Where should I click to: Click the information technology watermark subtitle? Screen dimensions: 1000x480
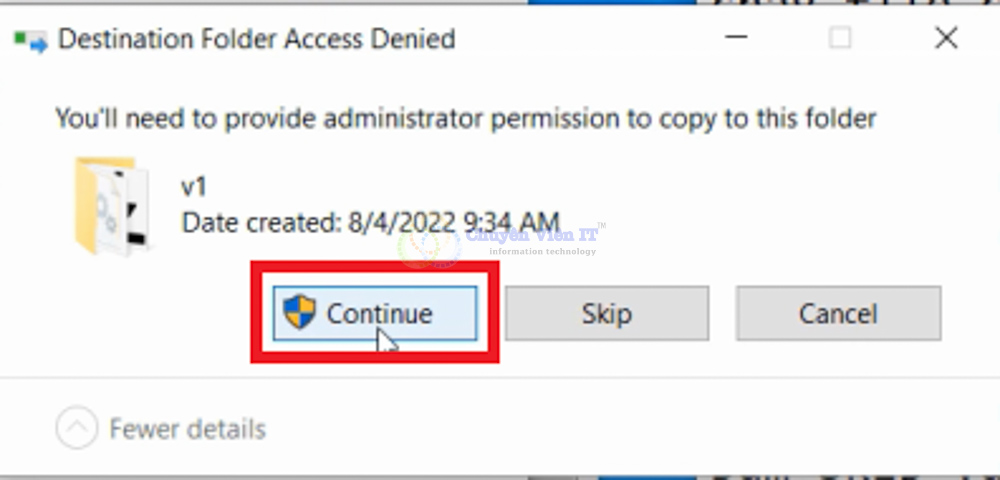[x=542, y=252]
